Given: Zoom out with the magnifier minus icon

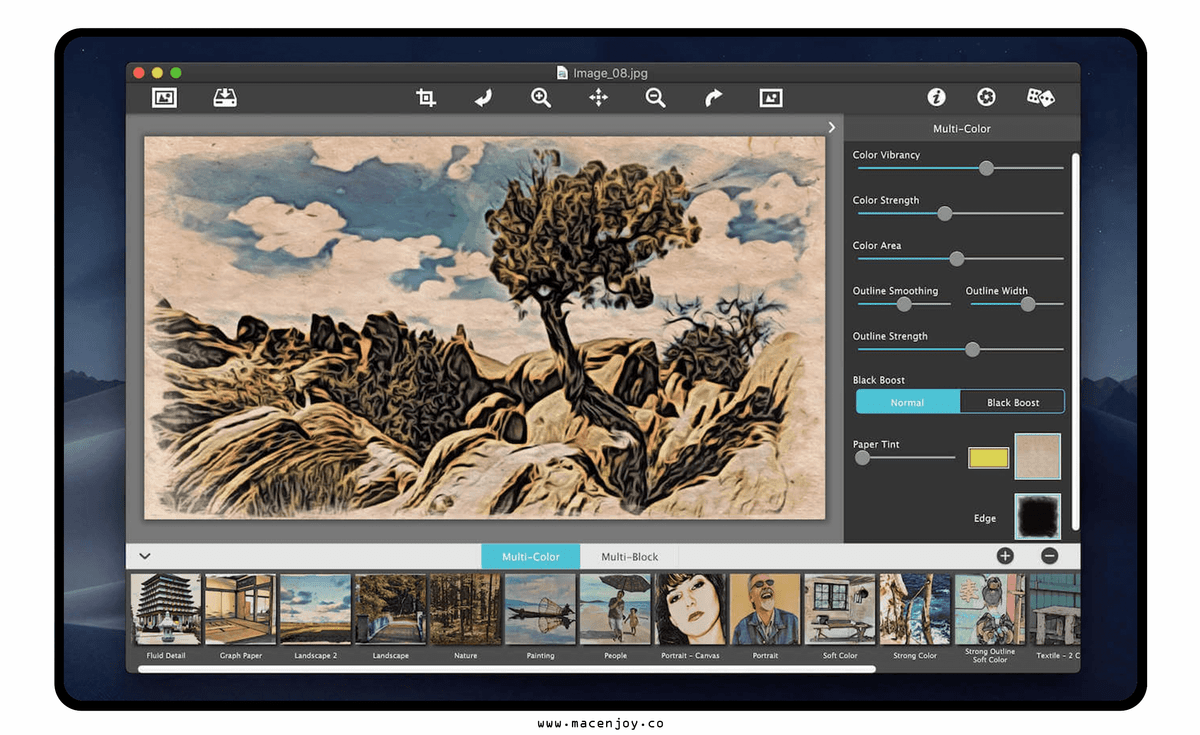Looking at the screenshot, I should coord(655,98).
